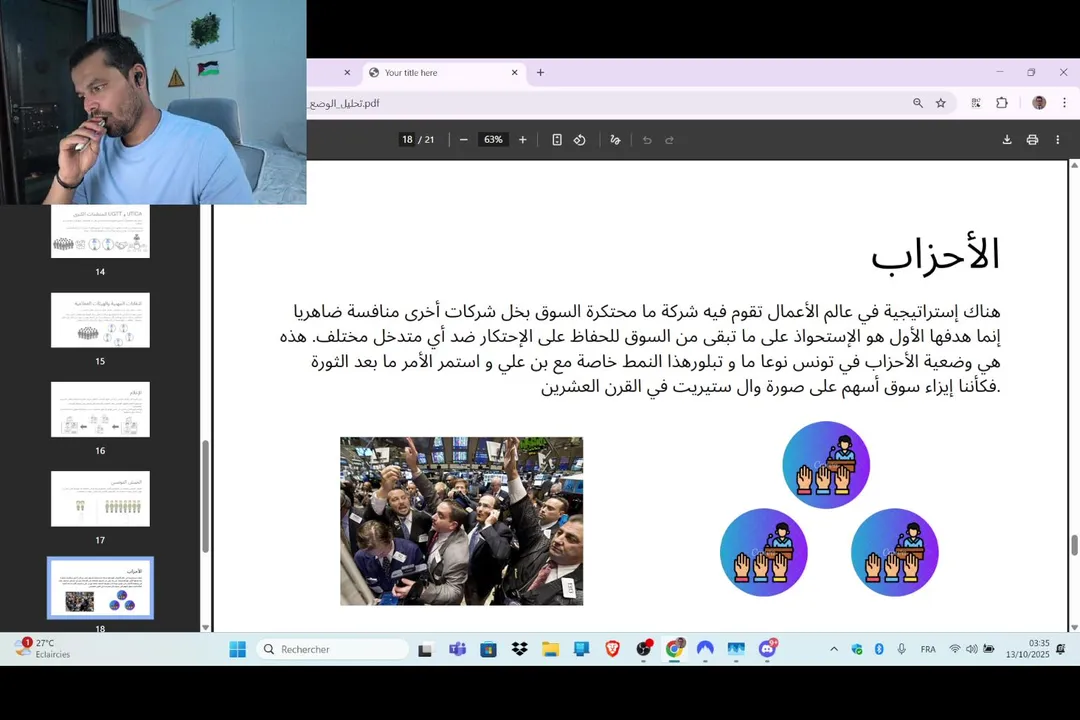Click the 63% zoom level field
The width and height of the screenshot is (1080, 720).
pyautogui.click(x=493, y=140)
